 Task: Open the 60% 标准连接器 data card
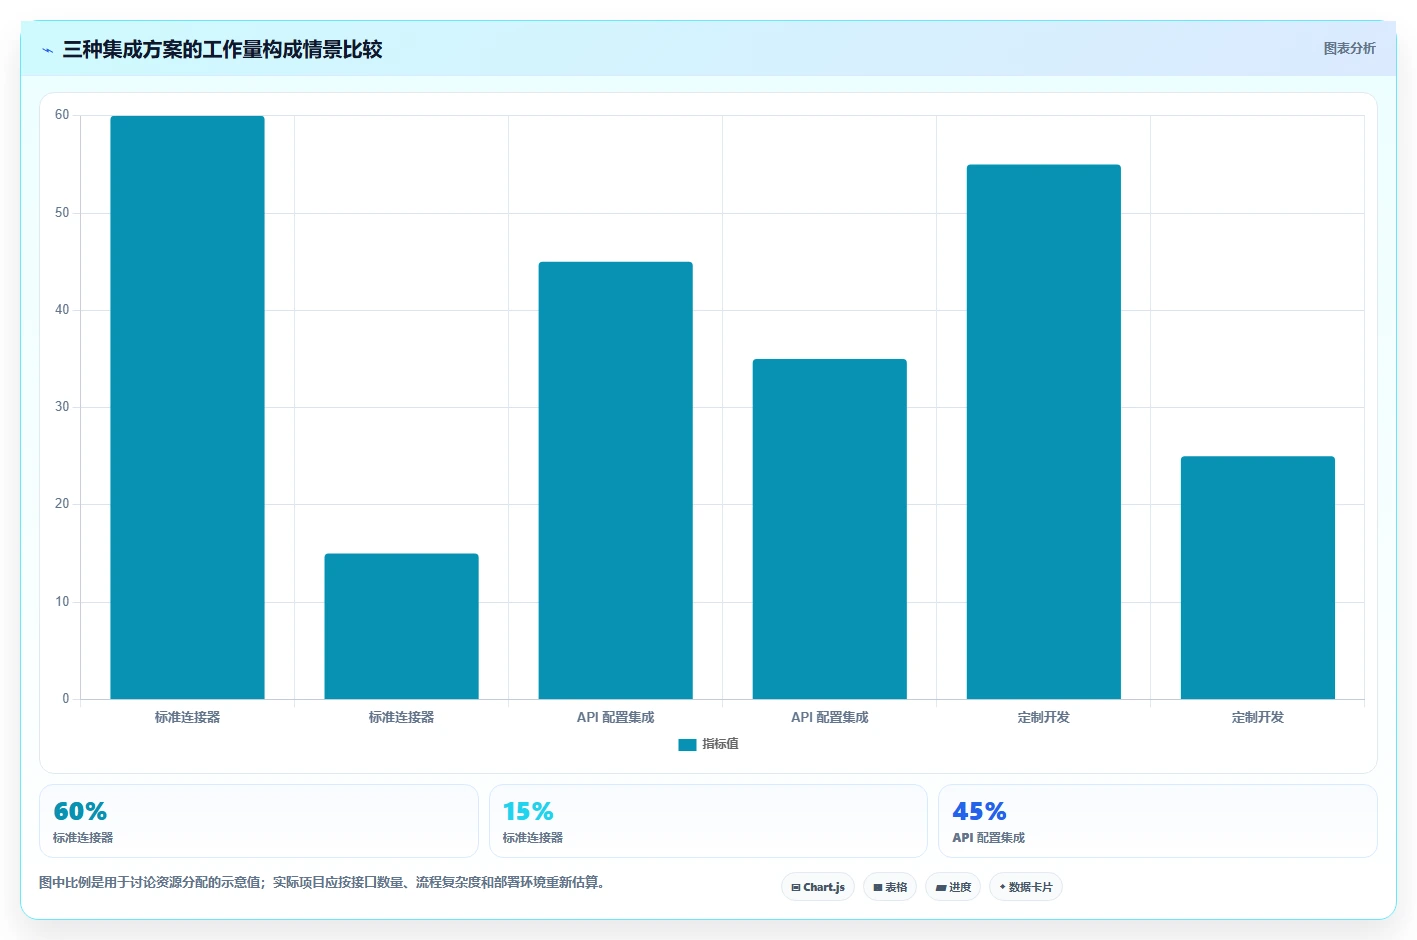[259, 821]
